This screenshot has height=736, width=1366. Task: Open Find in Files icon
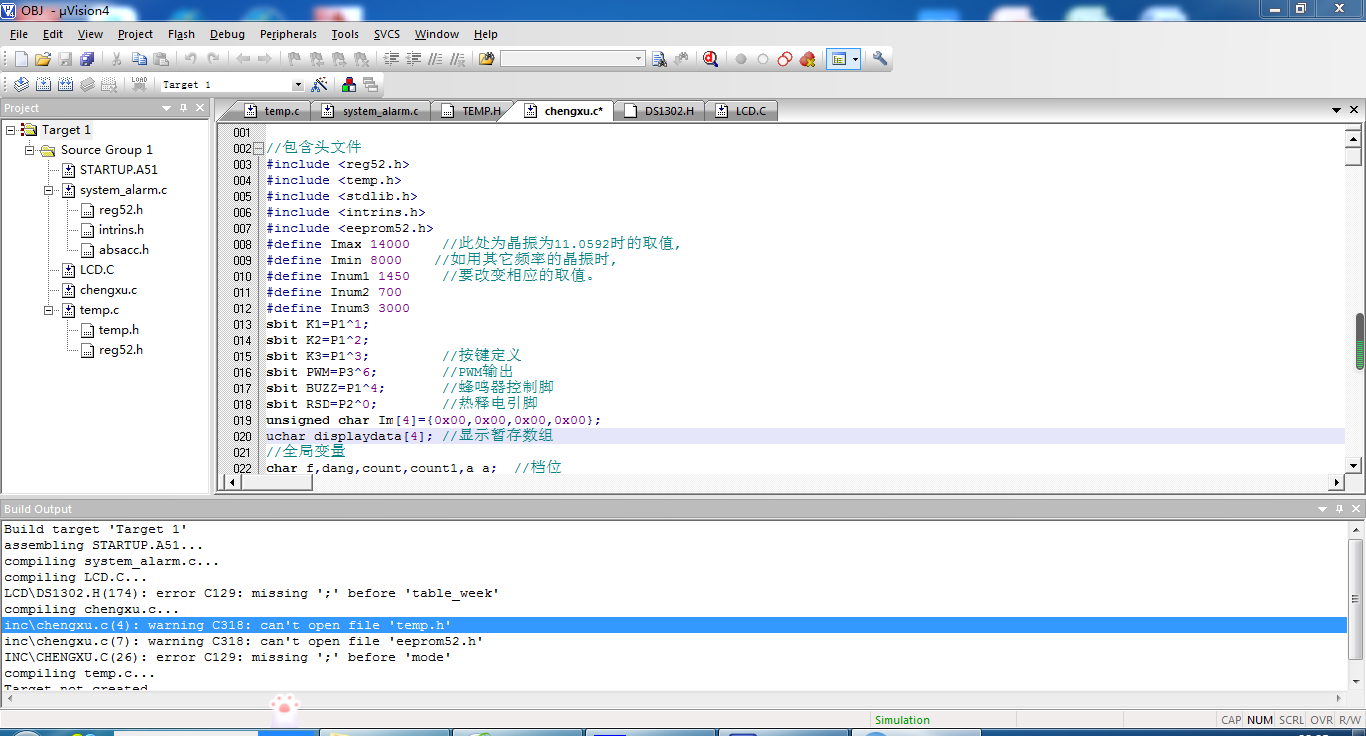pyautogui.click(x=486, y=59)
